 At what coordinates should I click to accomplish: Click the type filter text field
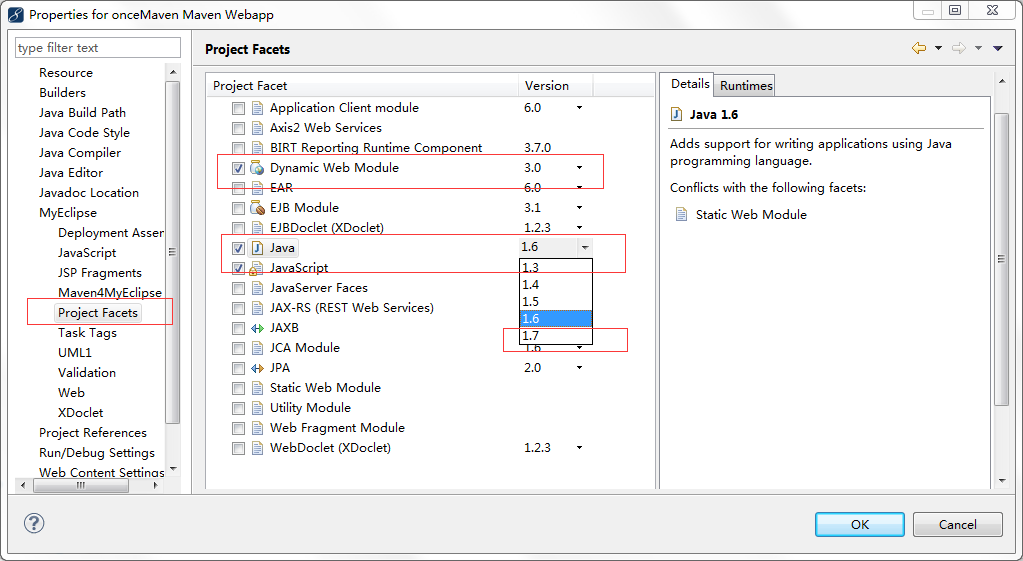[x=97, y=48]
